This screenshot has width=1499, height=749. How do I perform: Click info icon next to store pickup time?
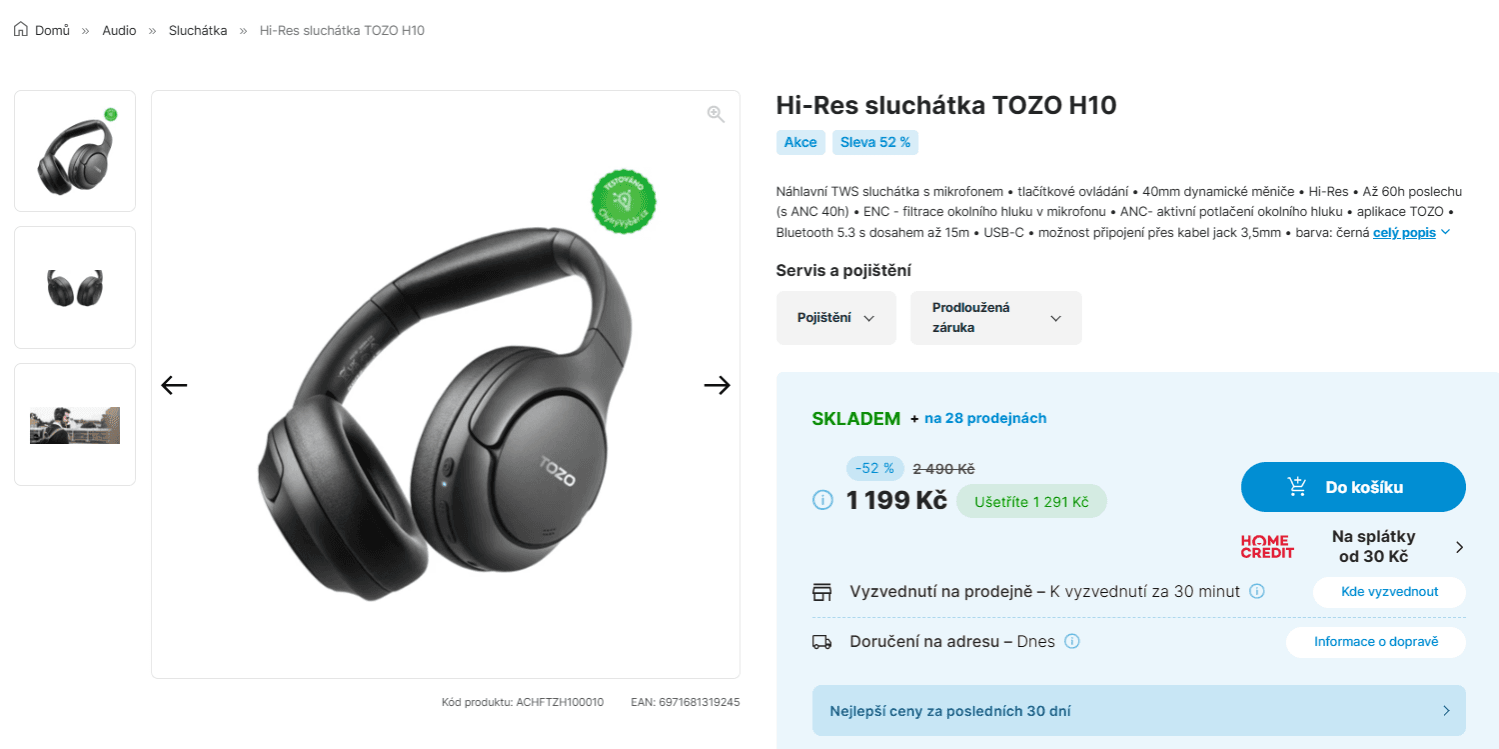(x=1257, y=591)
